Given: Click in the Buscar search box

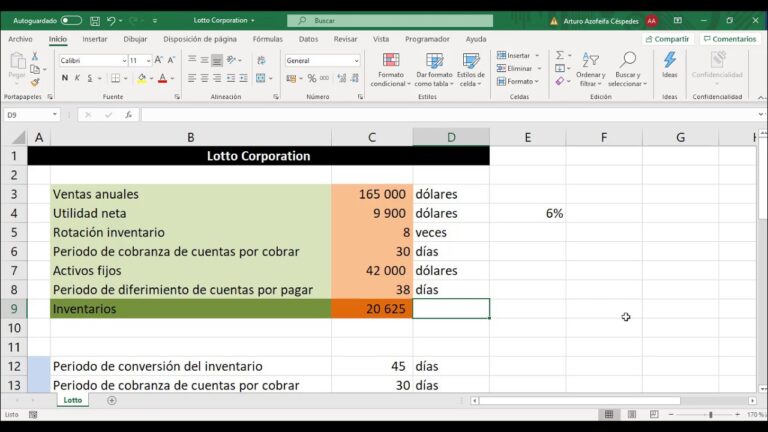Looking at the screenshot, I should (390, 21).
